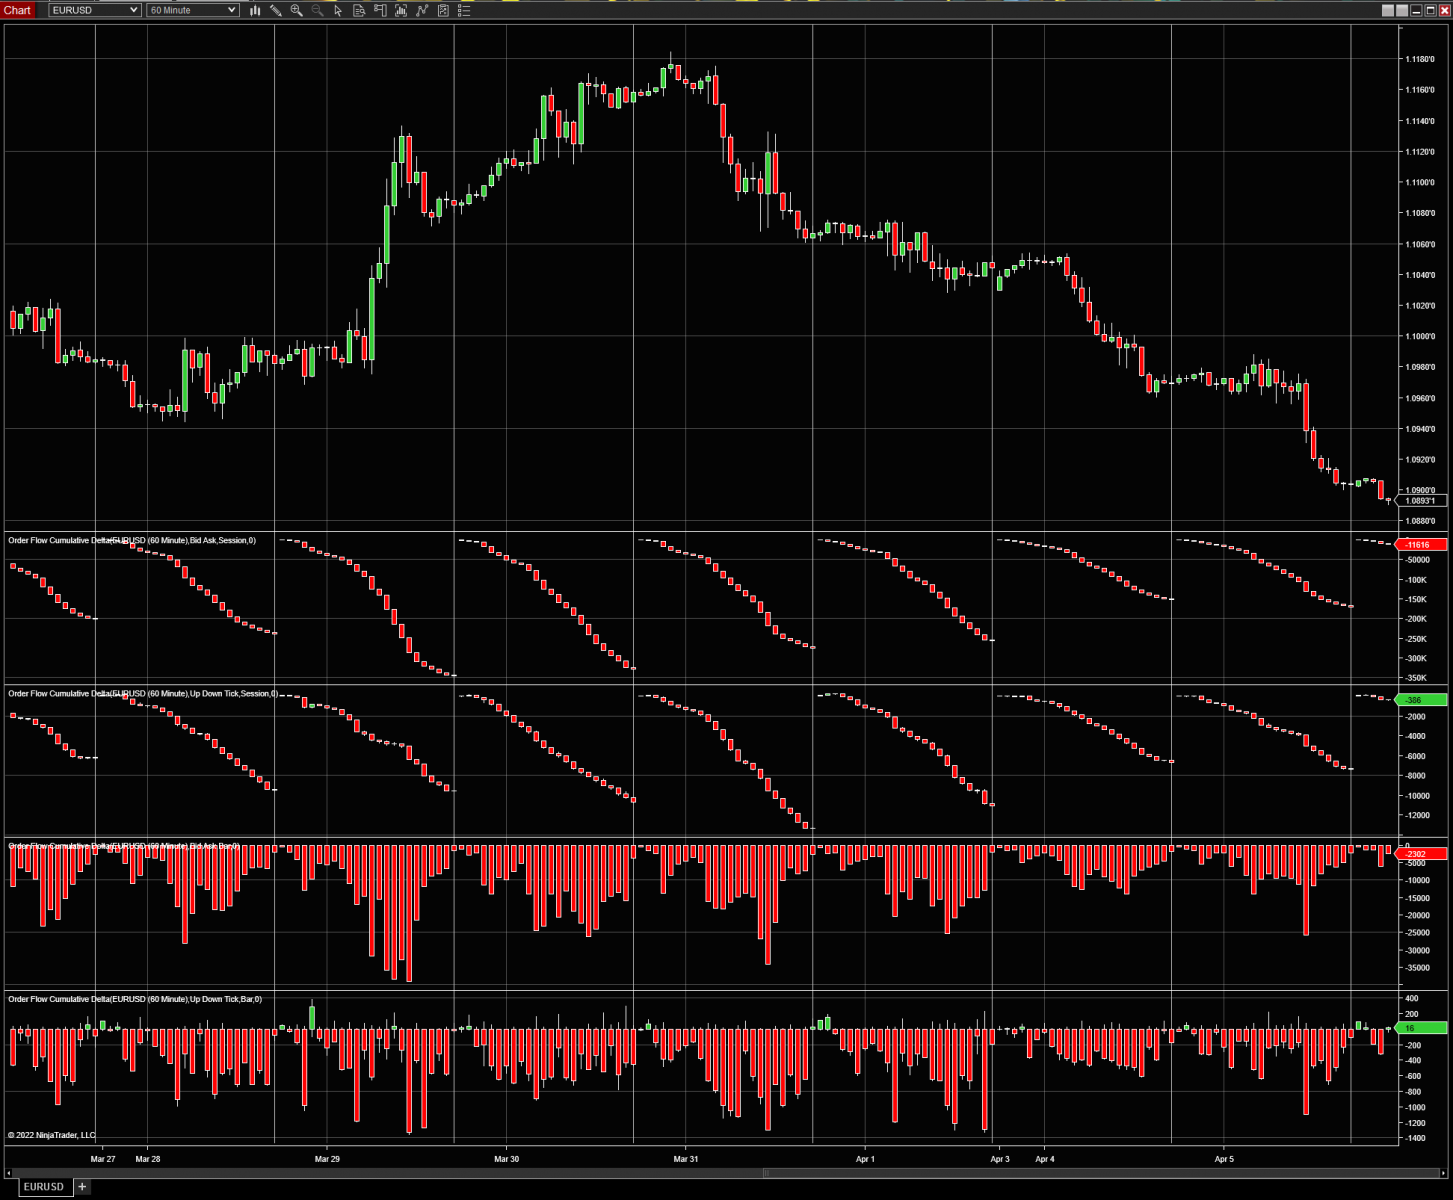Click the red Chart title label
Viewport: 1453px width, 1200px height.
(x=18, y=10)
